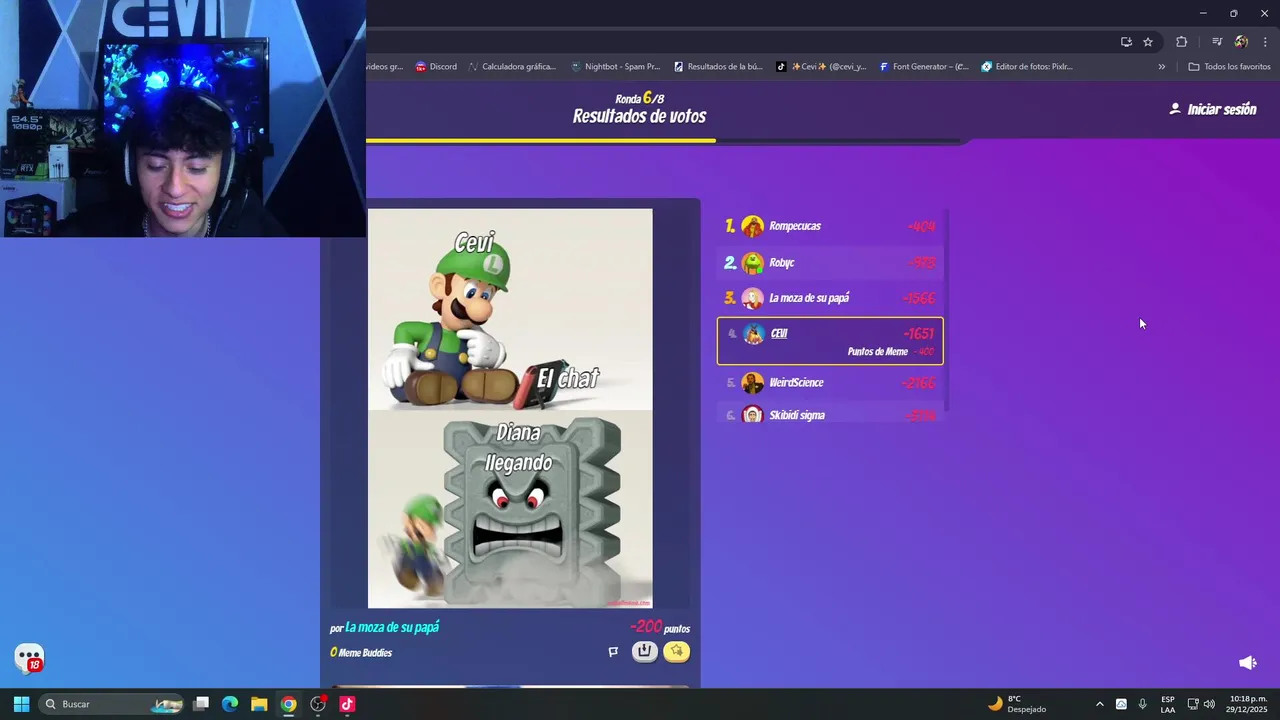Viewport: 1280px width, 720px height.
Task: Open the Editor de fotos: Pixlr bookmark
Action: point(1027,67)
